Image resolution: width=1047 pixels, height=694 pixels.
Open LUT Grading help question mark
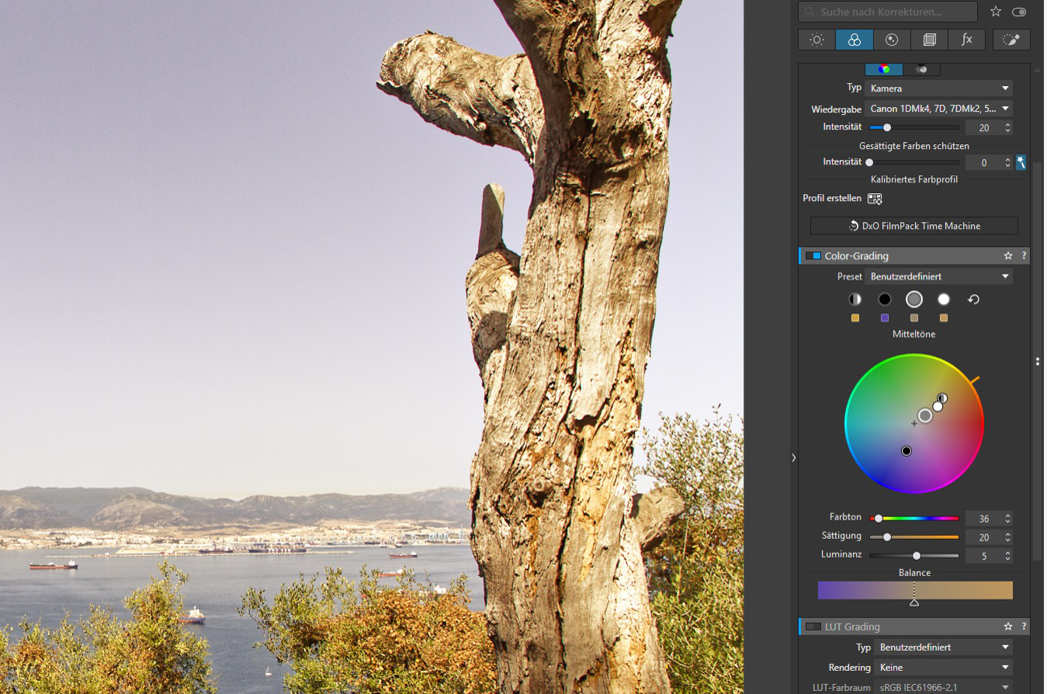coord(1024,627)
